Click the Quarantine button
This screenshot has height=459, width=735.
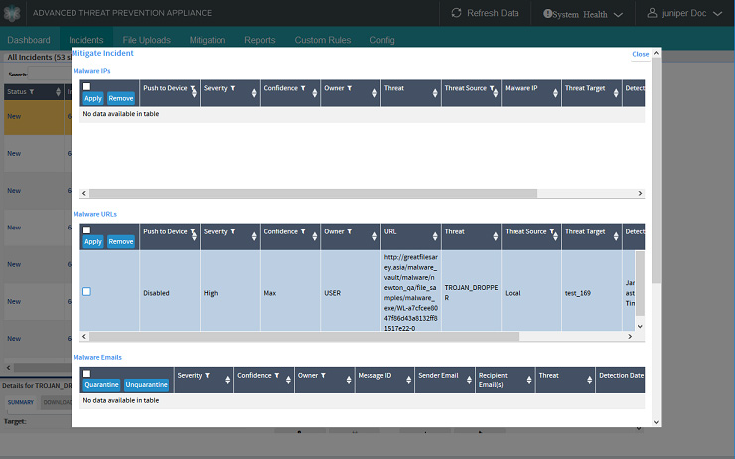pyautogui.click(x=101, y=384)
